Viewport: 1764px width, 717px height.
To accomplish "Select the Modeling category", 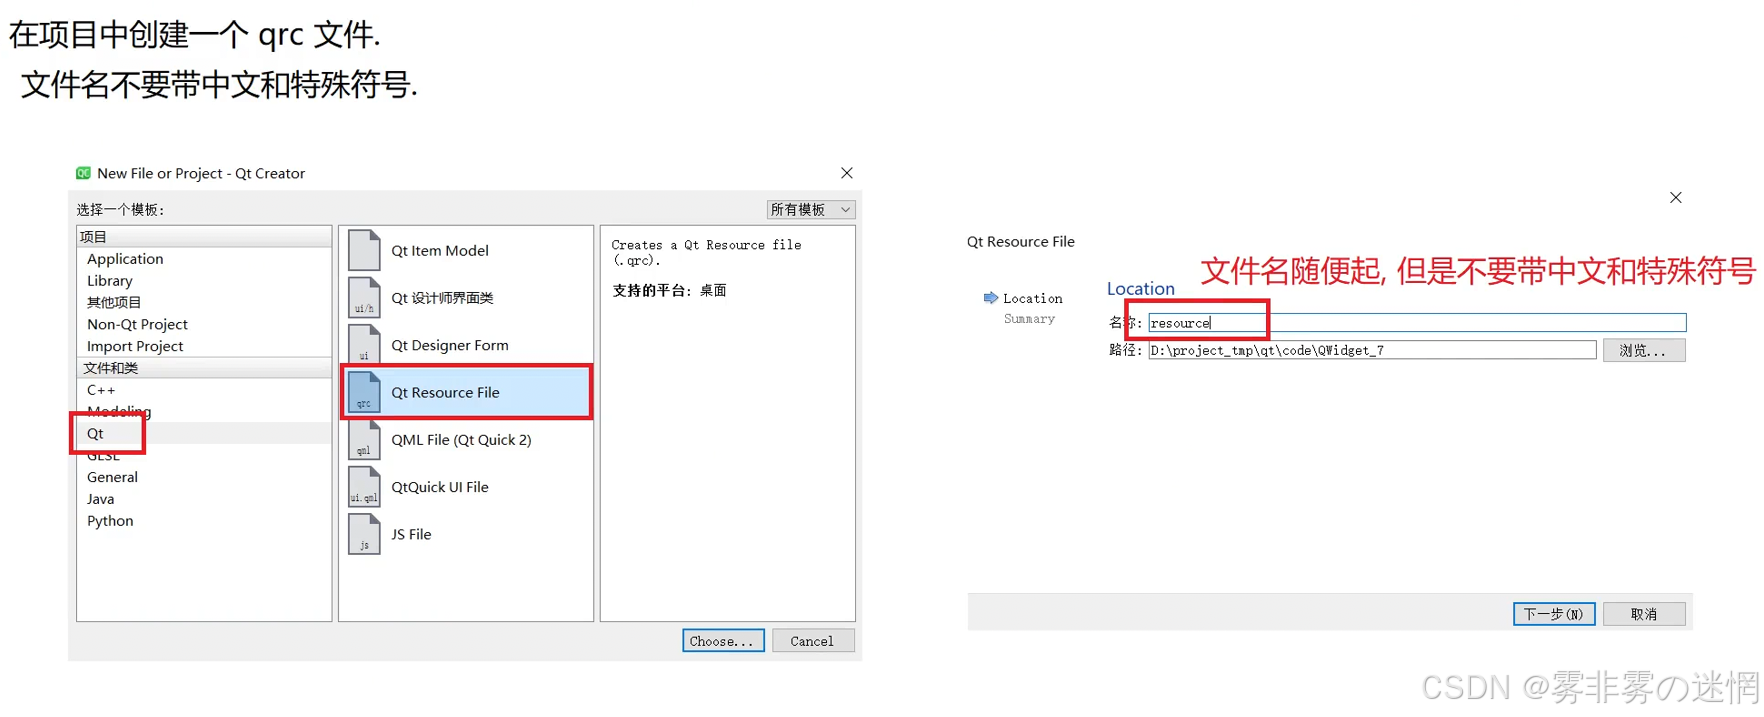I will pyautogui.click(x=119, y=411).
